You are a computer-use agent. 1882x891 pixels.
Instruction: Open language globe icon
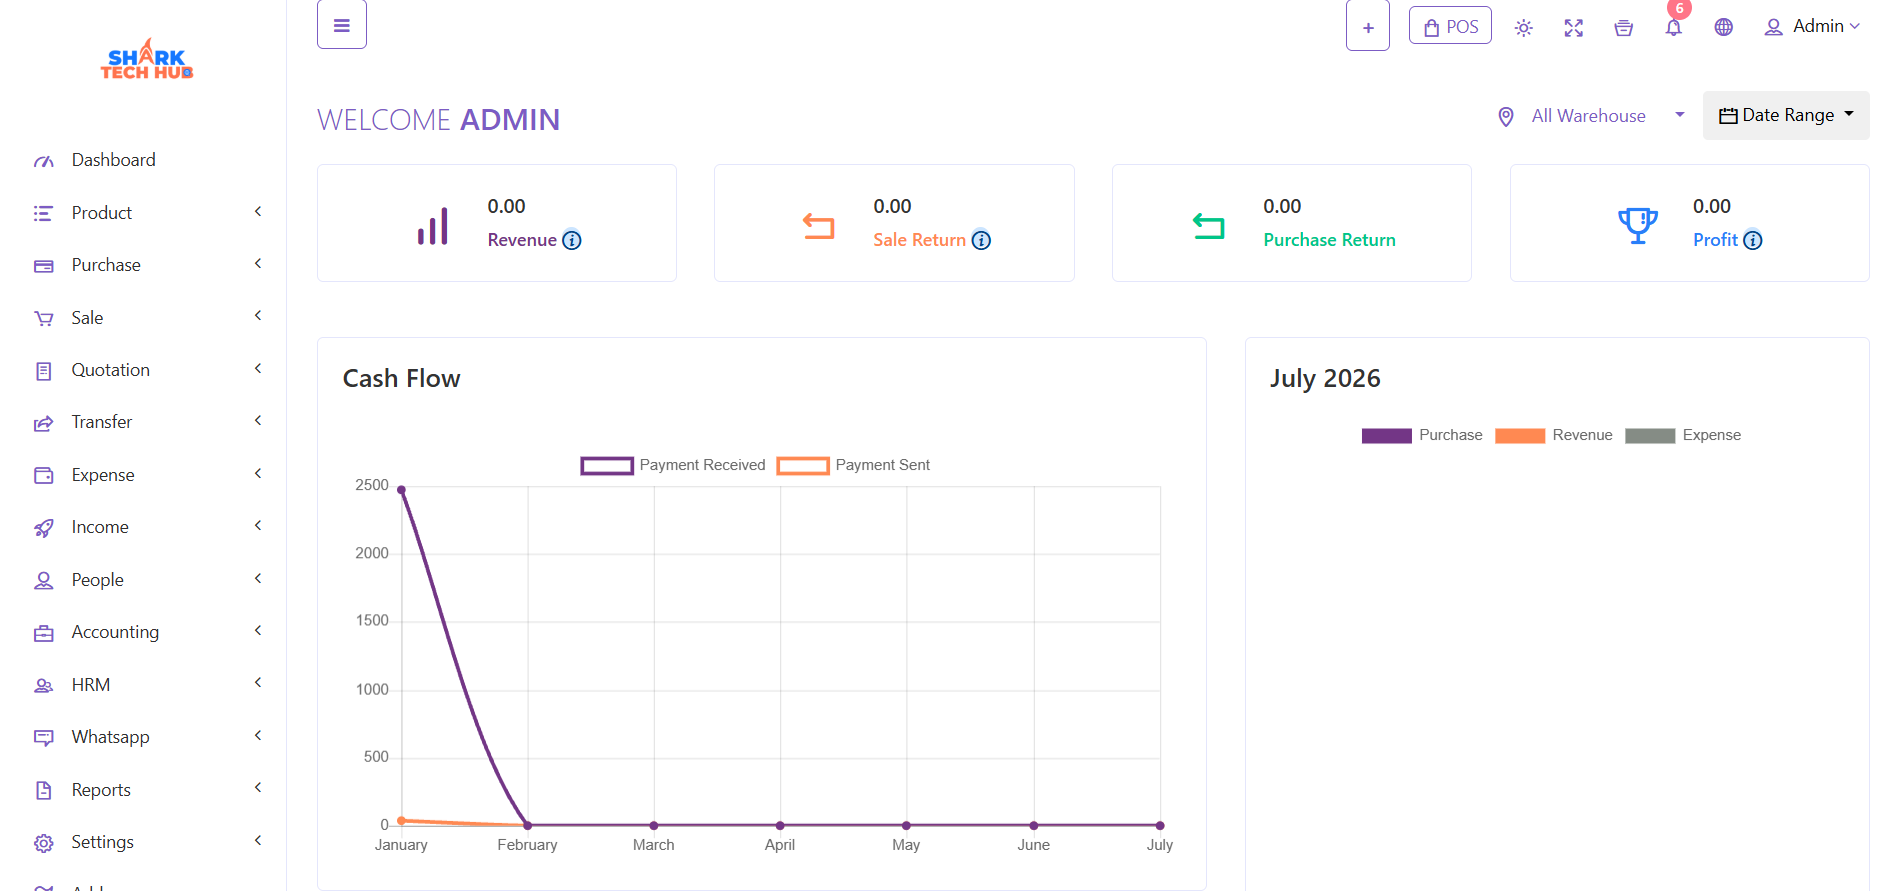[1723, 27]
